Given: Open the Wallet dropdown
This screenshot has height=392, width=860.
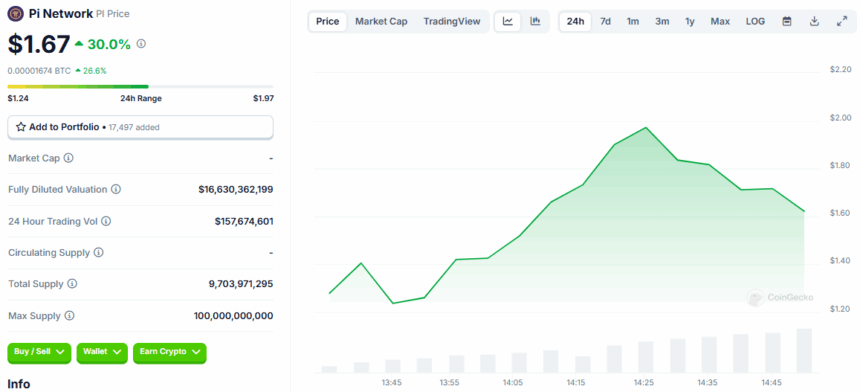Looking at the screenshot, I should click(102, 353).
